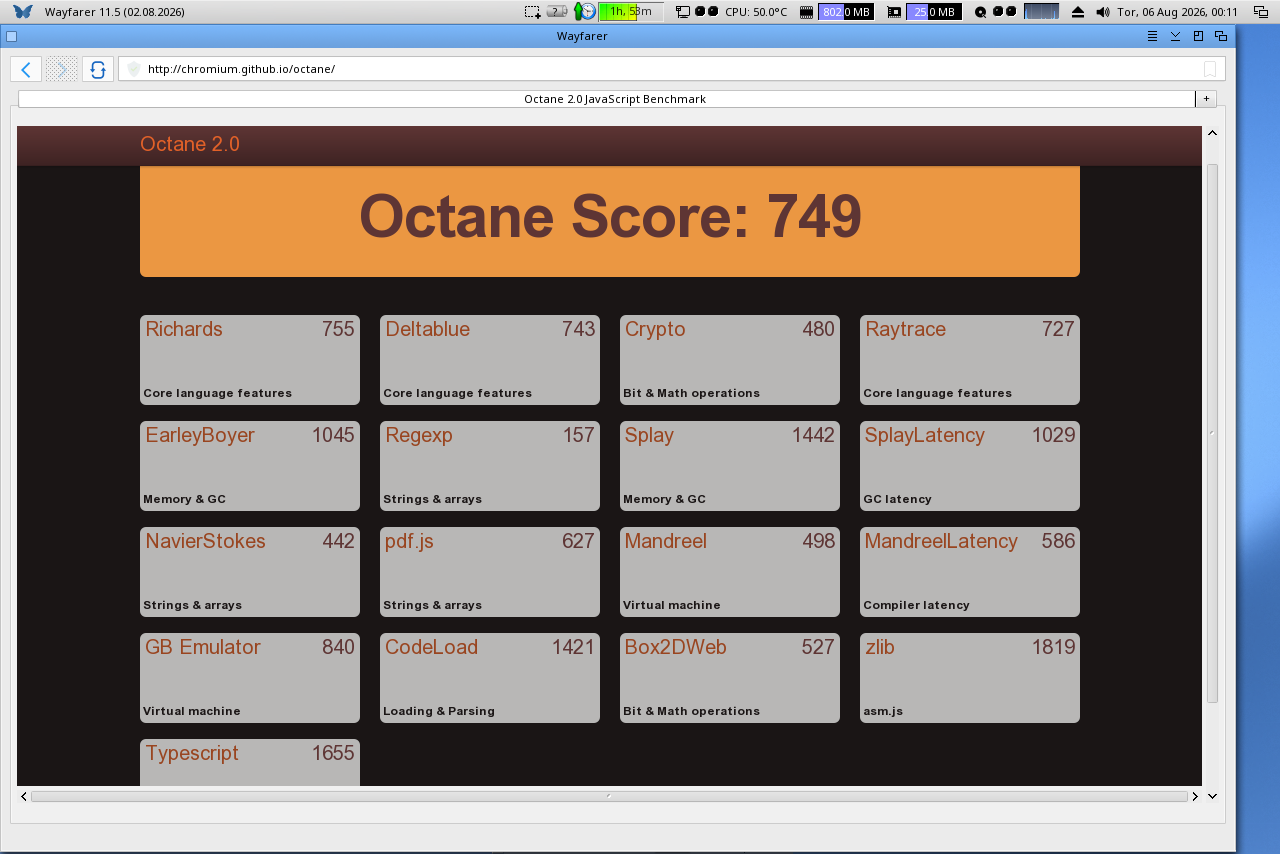Screen dimensions: 1280x854
Task: Click the shield icon beside the URL
Action: pos(134,69)
